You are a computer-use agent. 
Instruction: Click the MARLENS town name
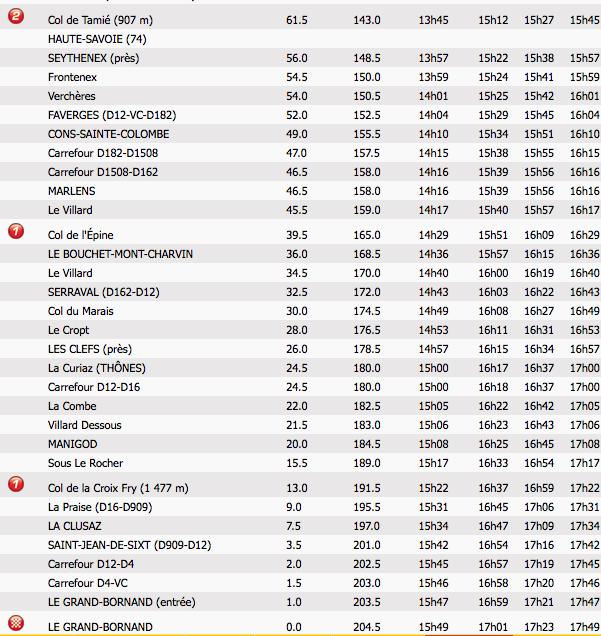73,191
